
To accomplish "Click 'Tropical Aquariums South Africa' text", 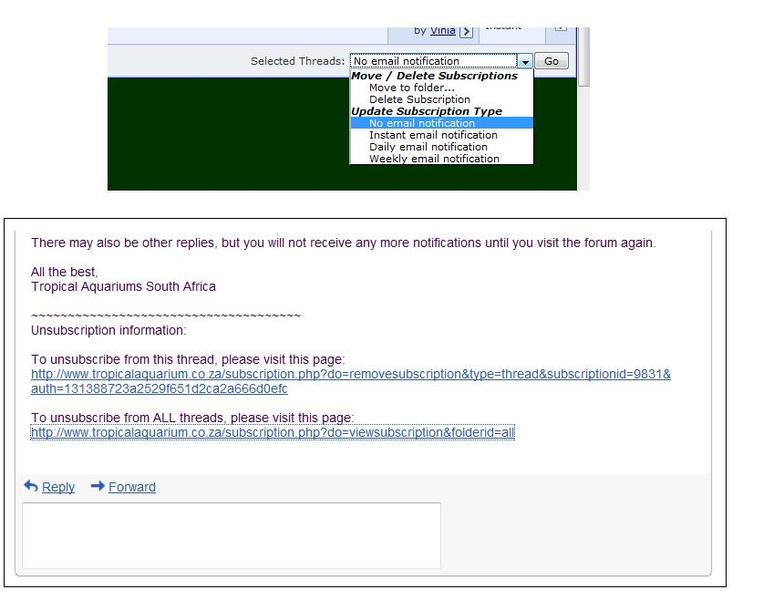I will [x=124, y=286].
